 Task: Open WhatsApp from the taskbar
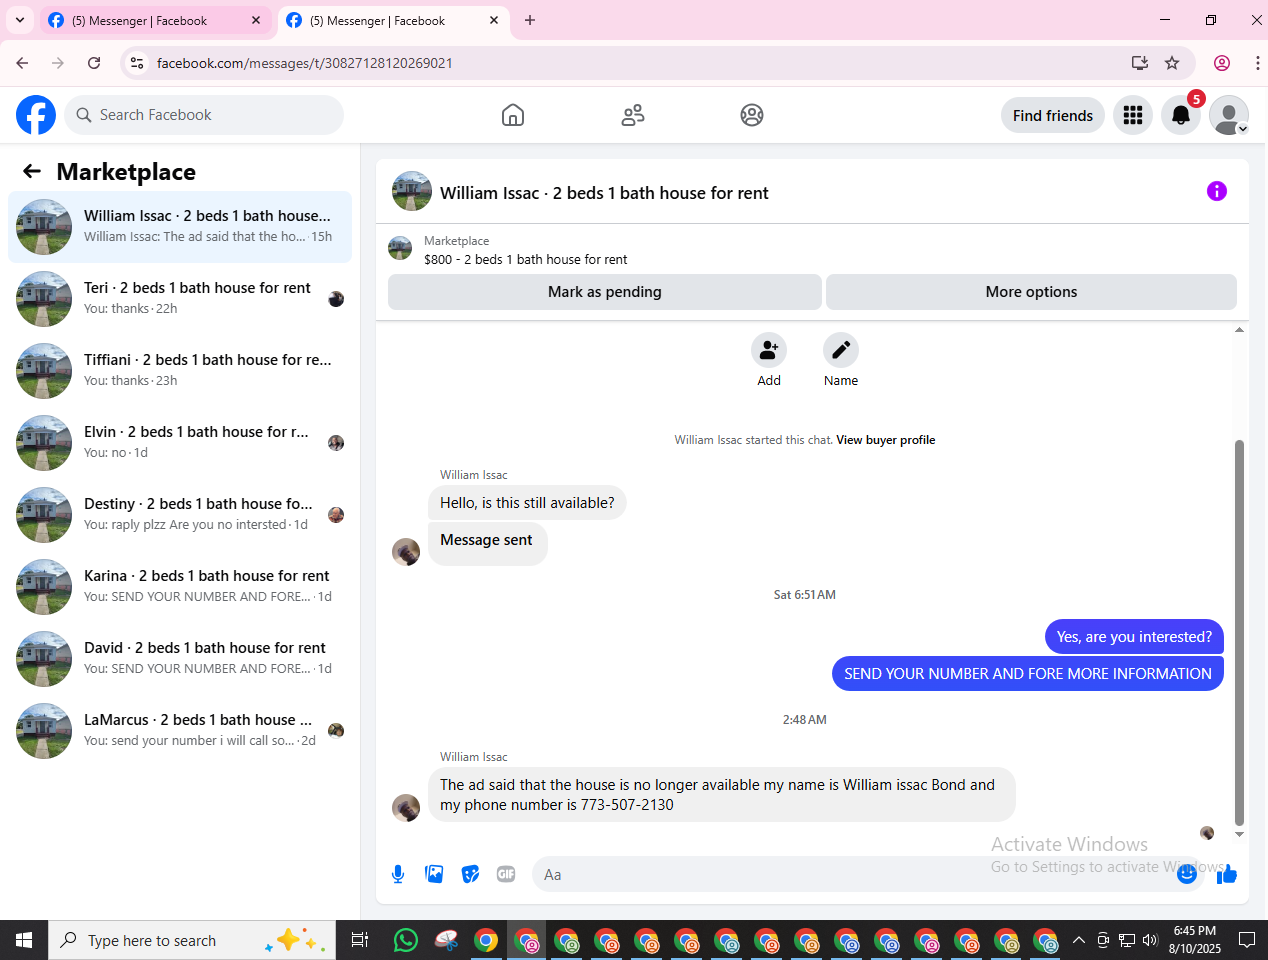tap(406, 940)
